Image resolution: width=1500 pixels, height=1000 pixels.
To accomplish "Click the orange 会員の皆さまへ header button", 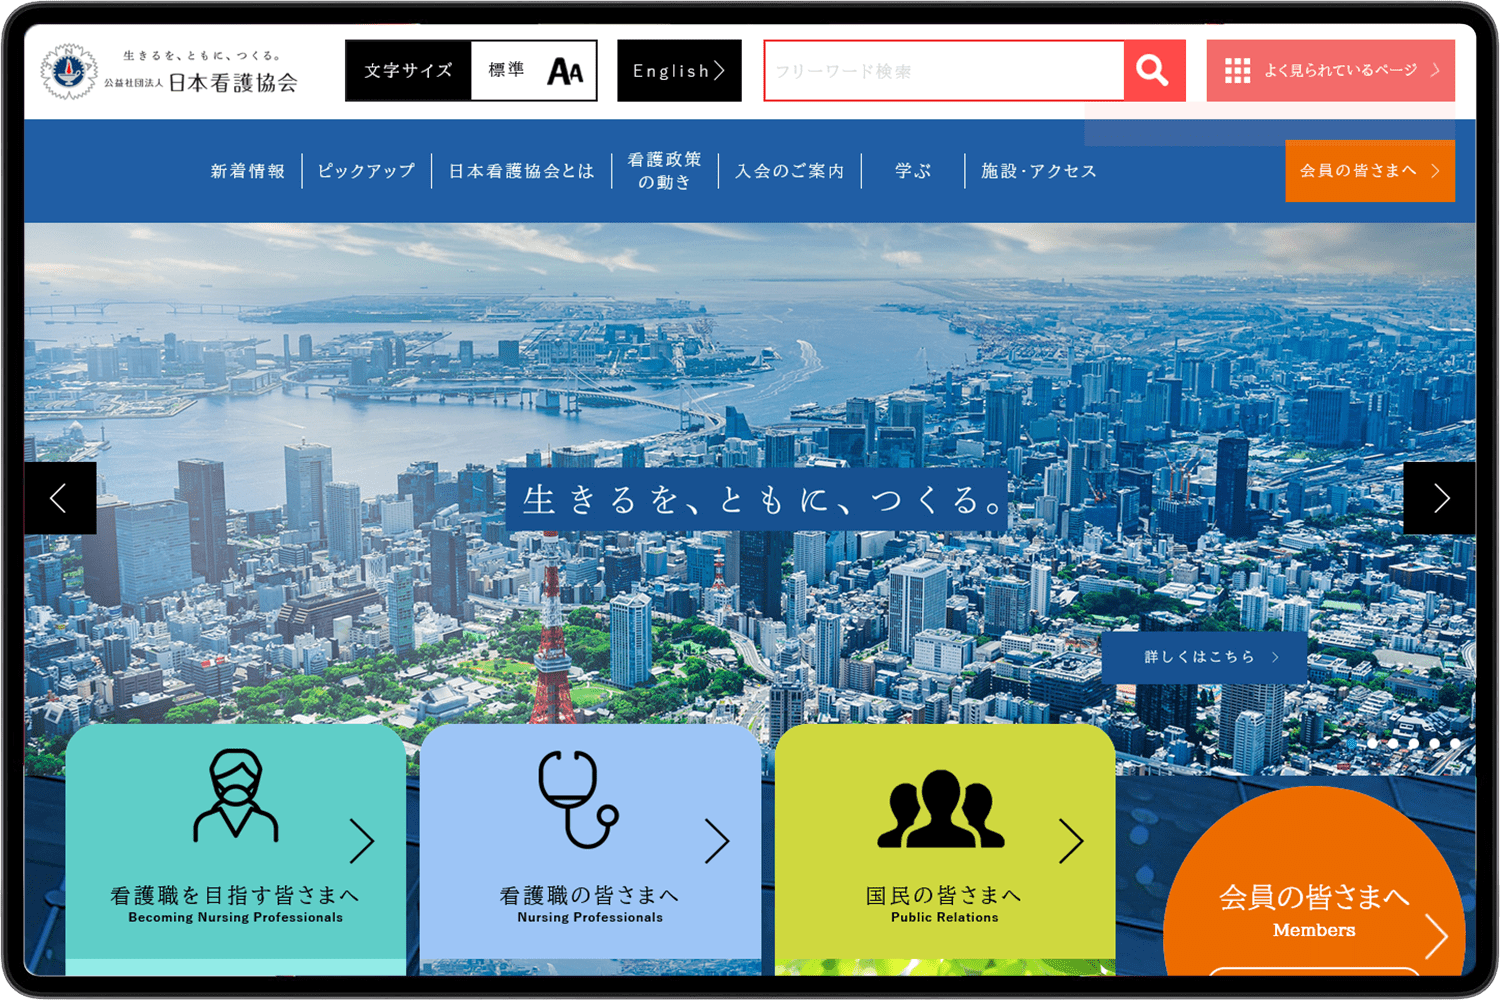I will [1370, 171].
